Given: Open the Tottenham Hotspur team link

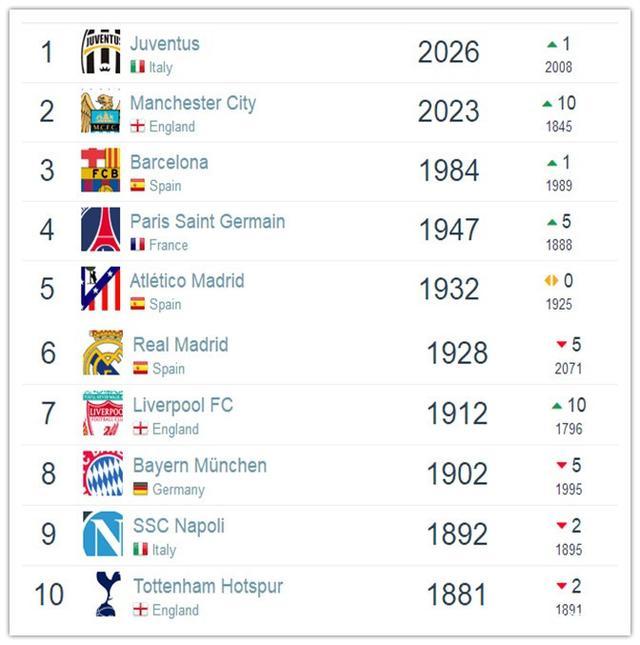Looking at the screenshot, I should pos(208,586).
